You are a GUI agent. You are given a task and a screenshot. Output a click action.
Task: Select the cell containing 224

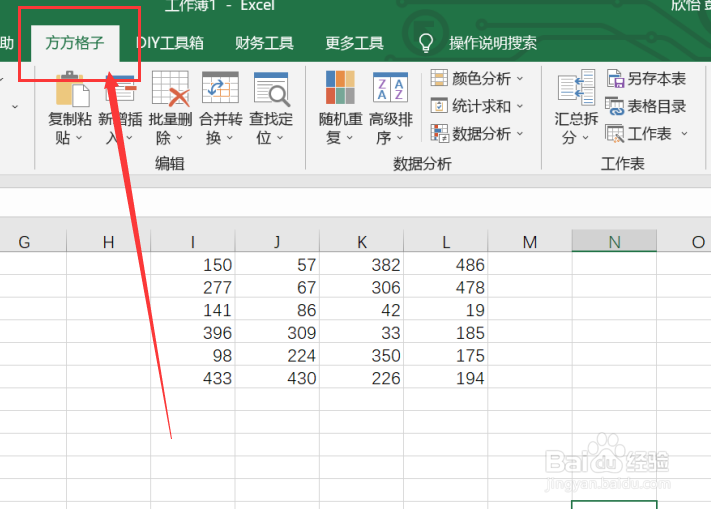click(277, 354)
